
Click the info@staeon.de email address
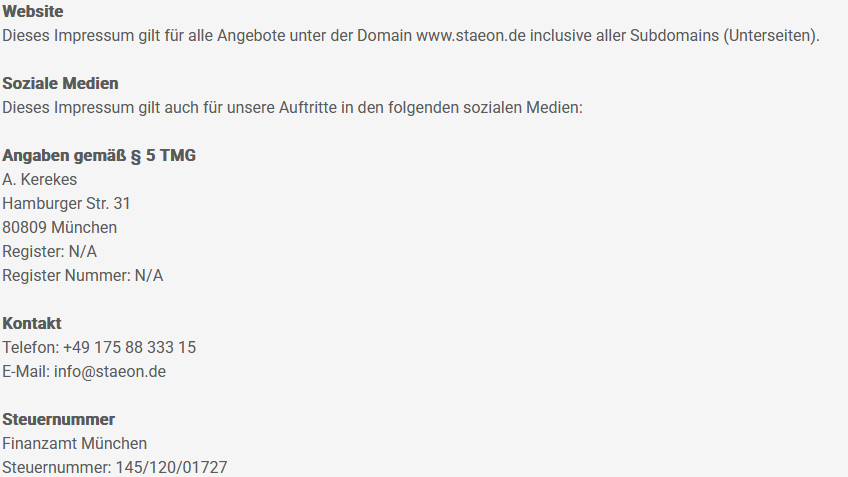point(110,372)
